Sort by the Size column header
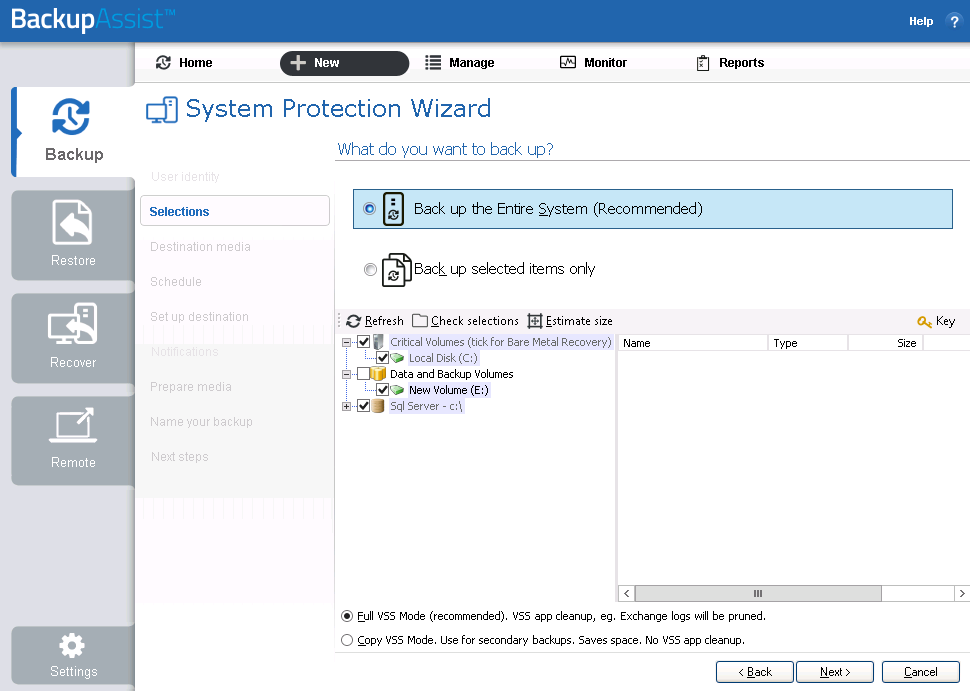Viewport: 970px width, 691px height. click(x=885, y=343)
